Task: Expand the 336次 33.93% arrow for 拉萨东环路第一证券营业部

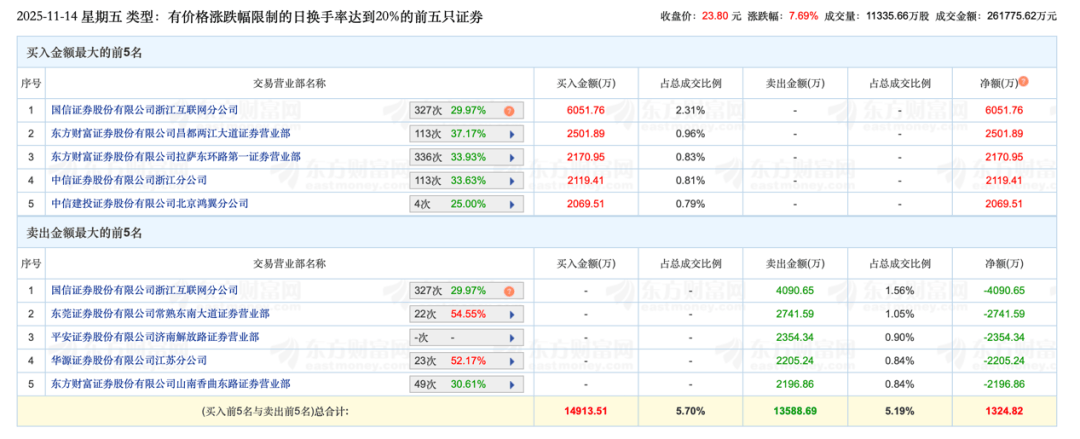Action: [512, 157]
